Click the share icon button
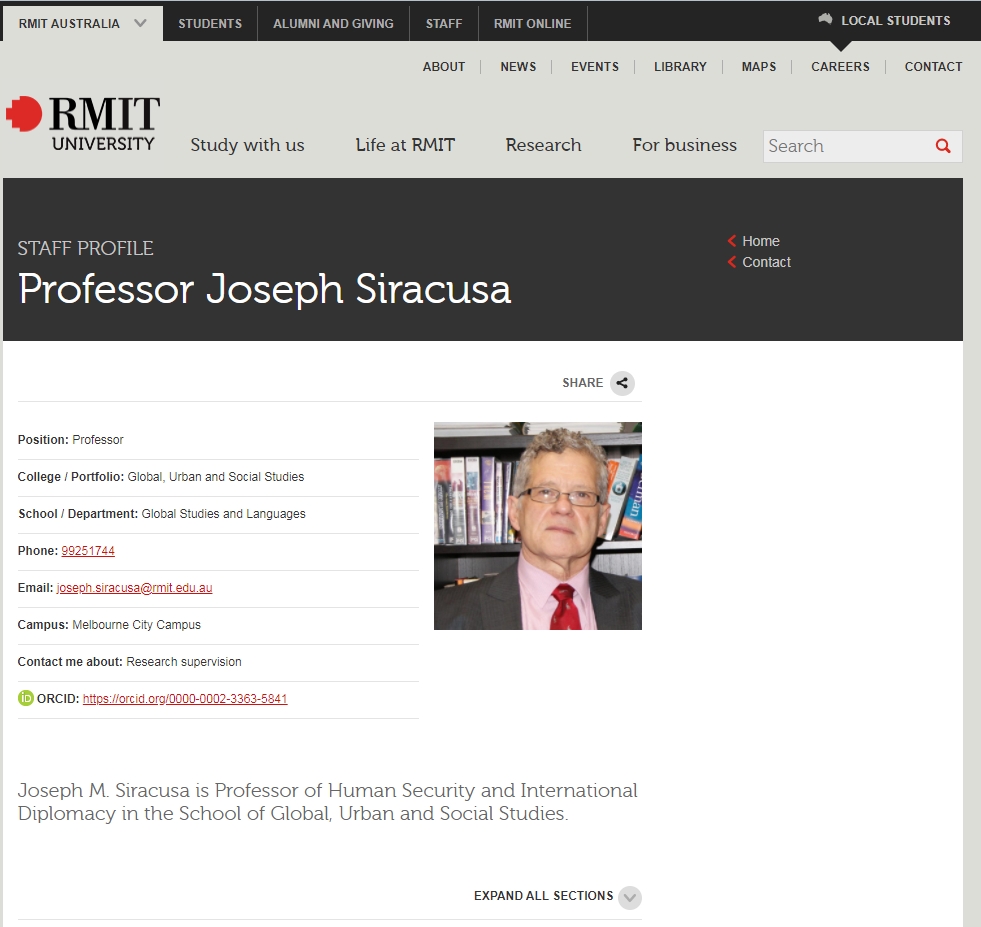981x927 pixels. point(622,383)
